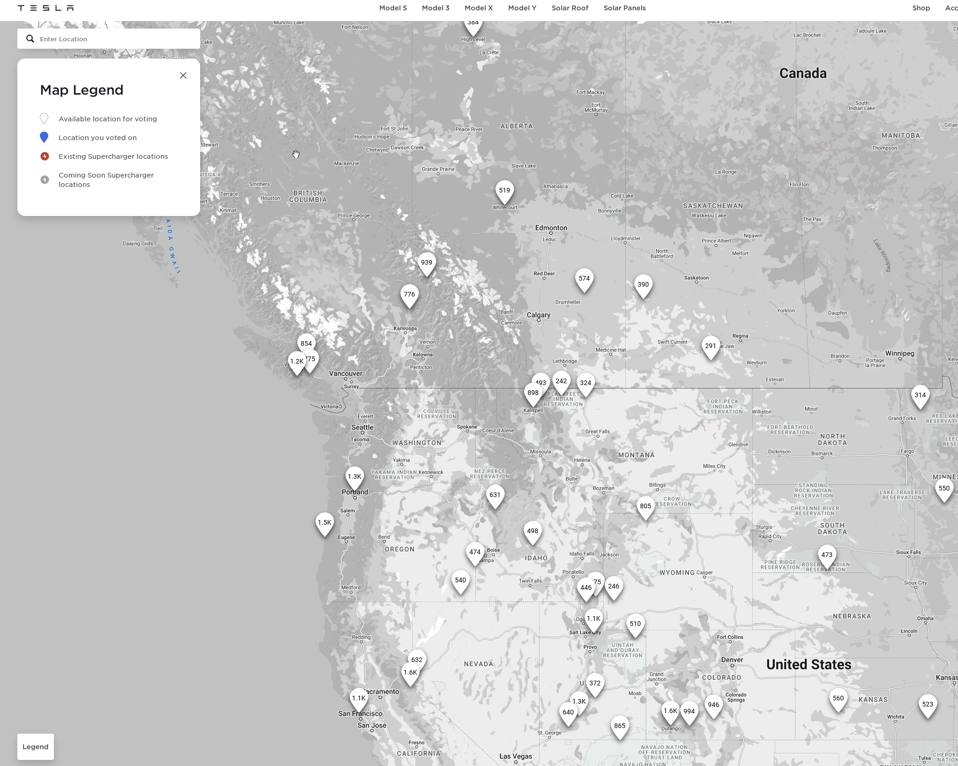The image size is (958, 766).
Task: Click the gray 'Coming Soon Supercharger' icon
Action: coord(44,179)
